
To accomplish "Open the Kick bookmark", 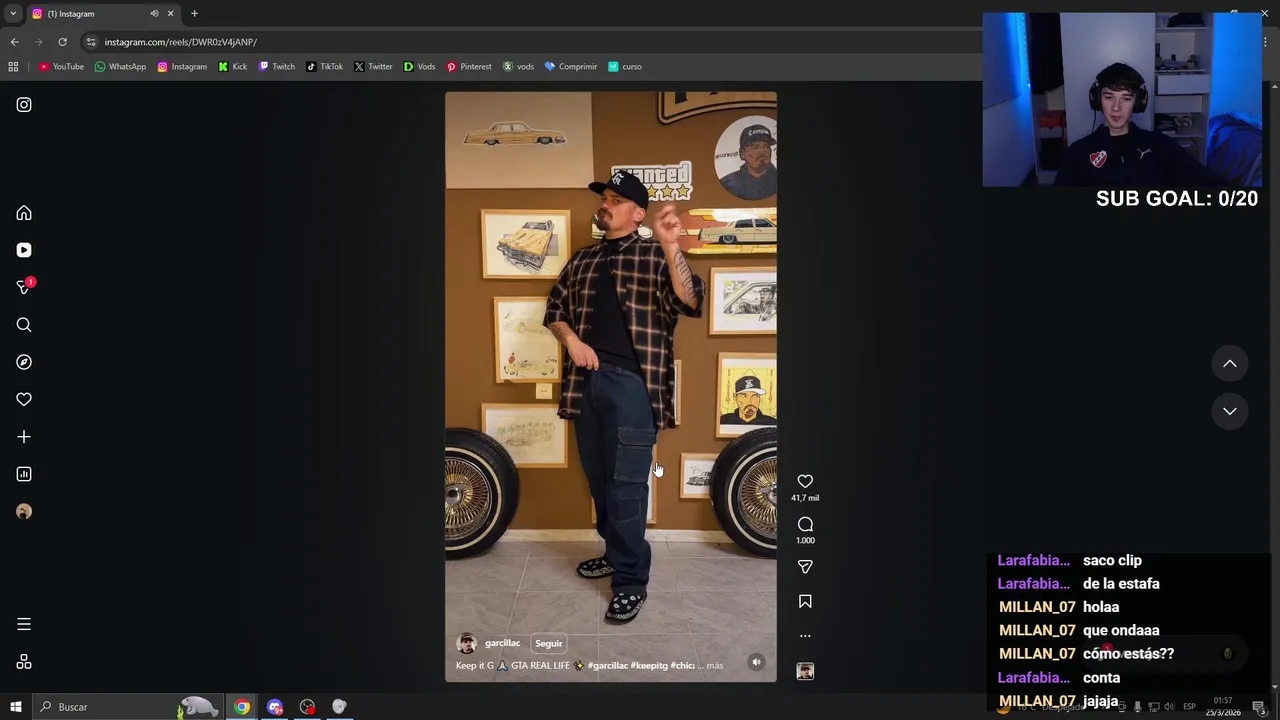I will 233,67.
